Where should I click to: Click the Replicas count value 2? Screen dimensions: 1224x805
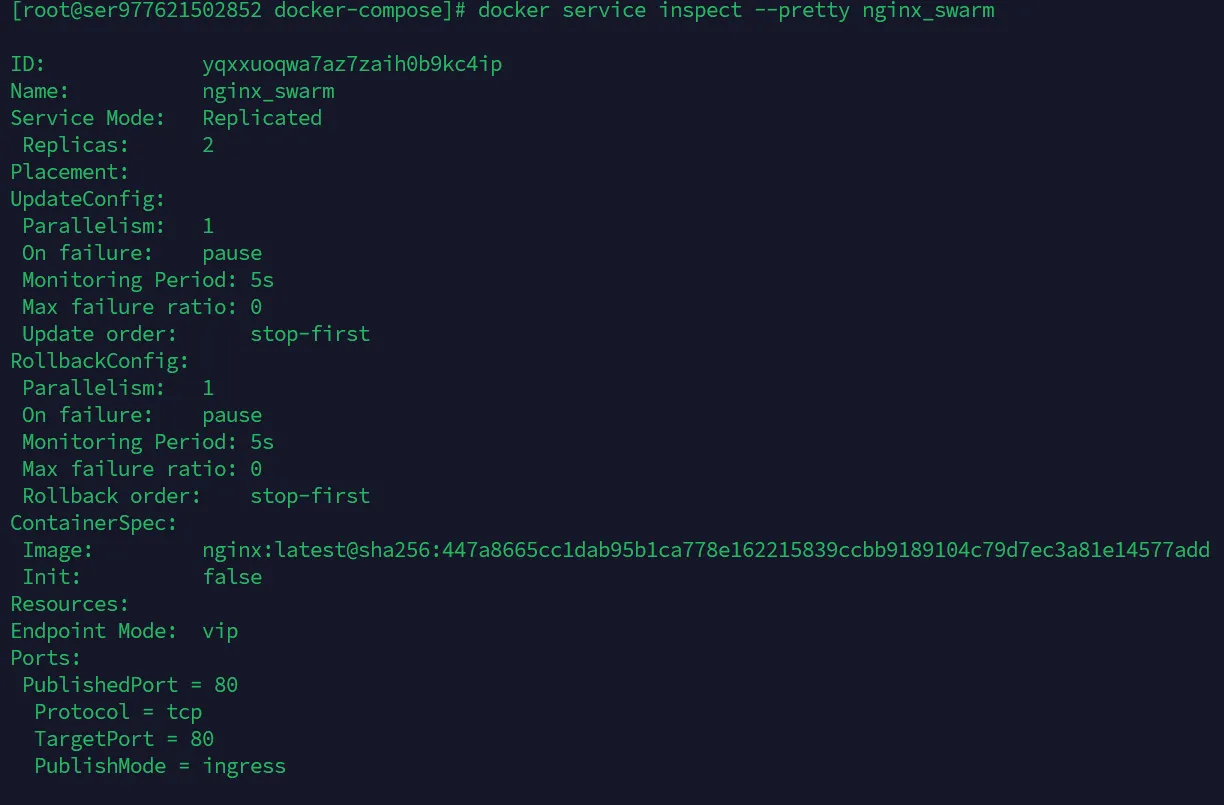(x=208, y=145)
